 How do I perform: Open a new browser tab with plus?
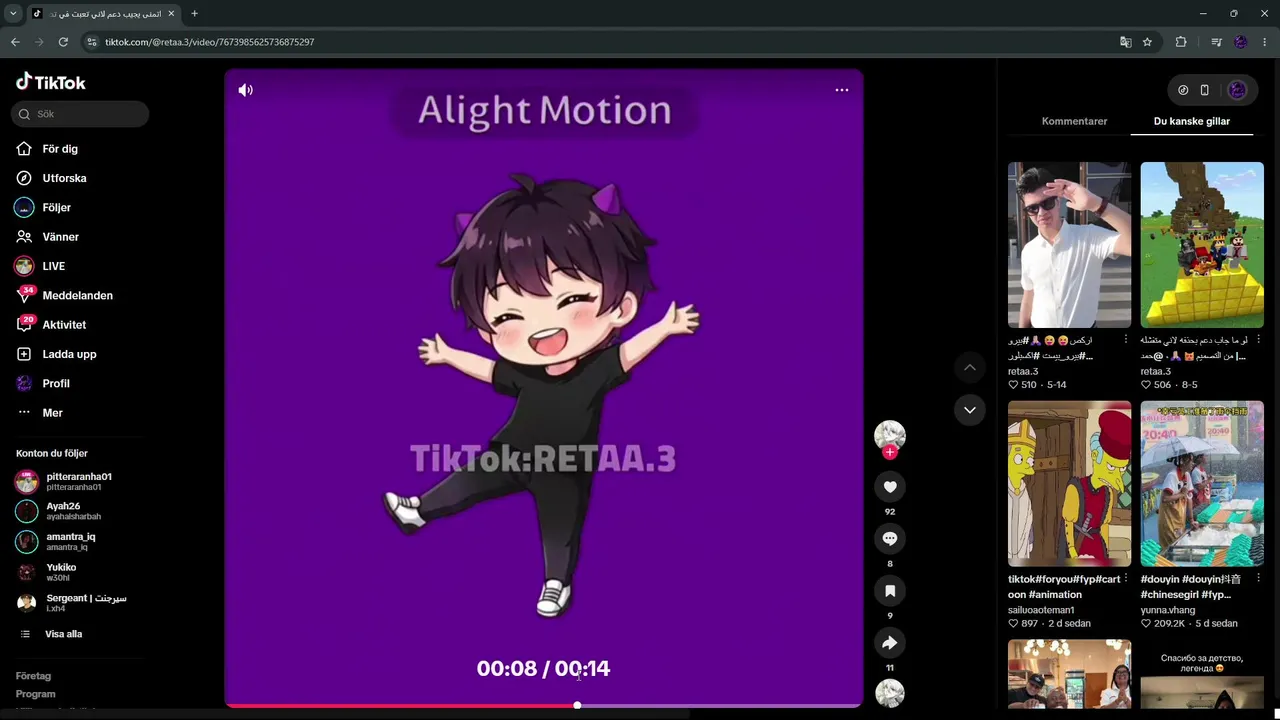pos(194,14)
